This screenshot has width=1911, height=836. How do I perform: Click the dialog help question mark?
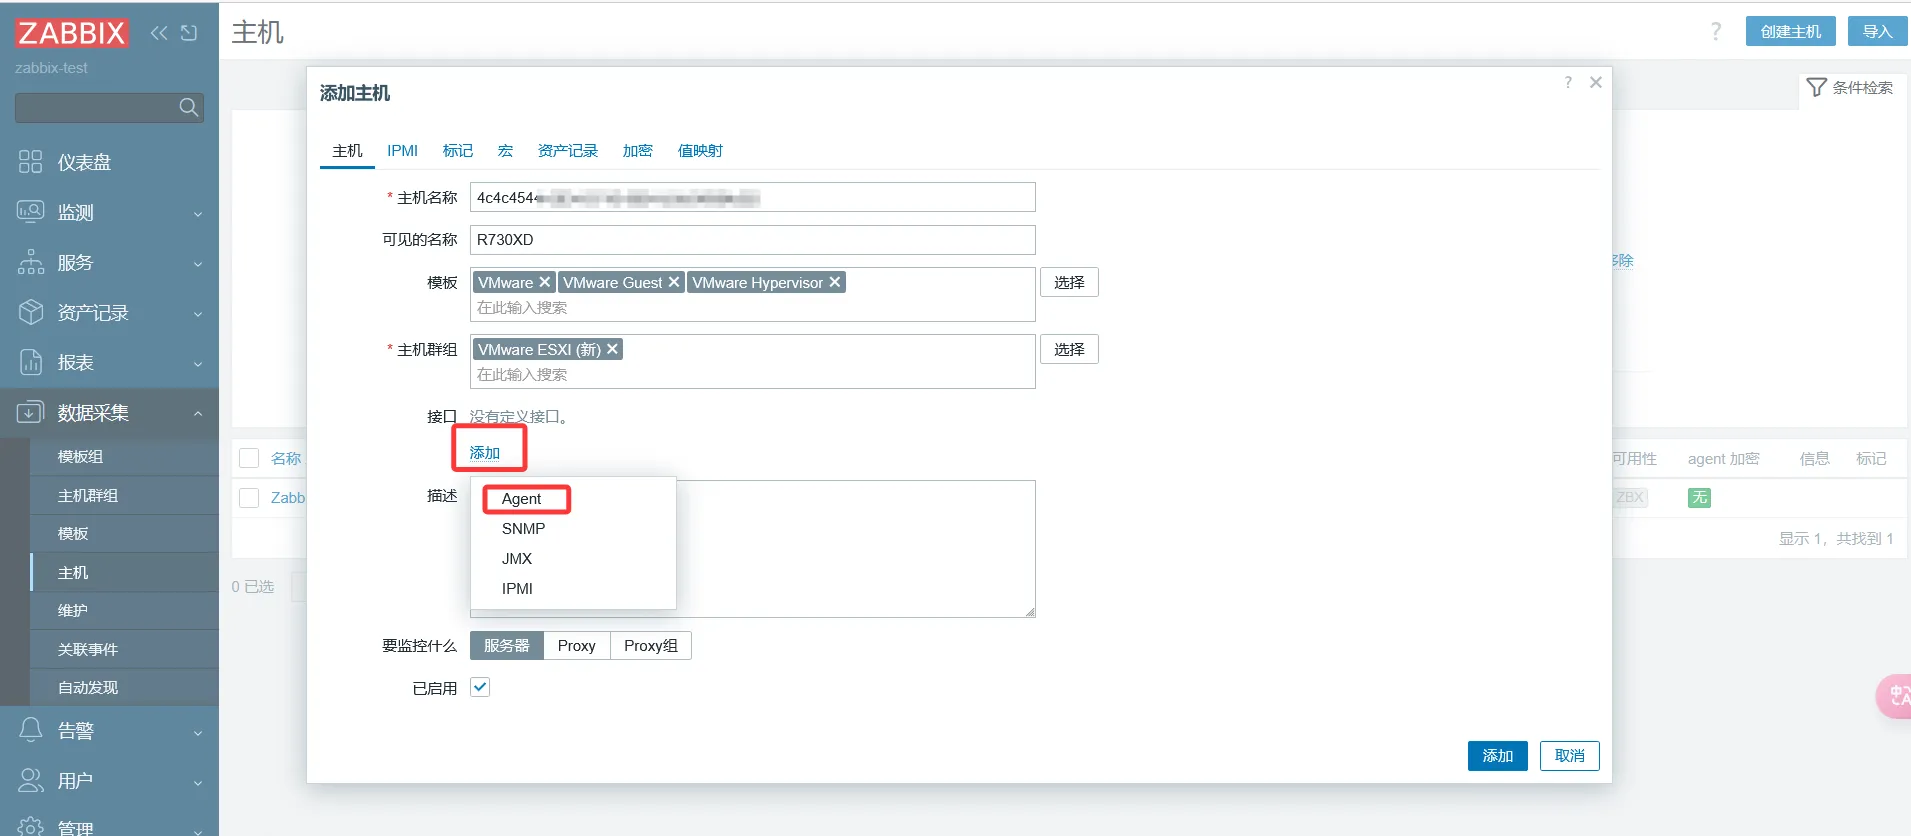1568,82
